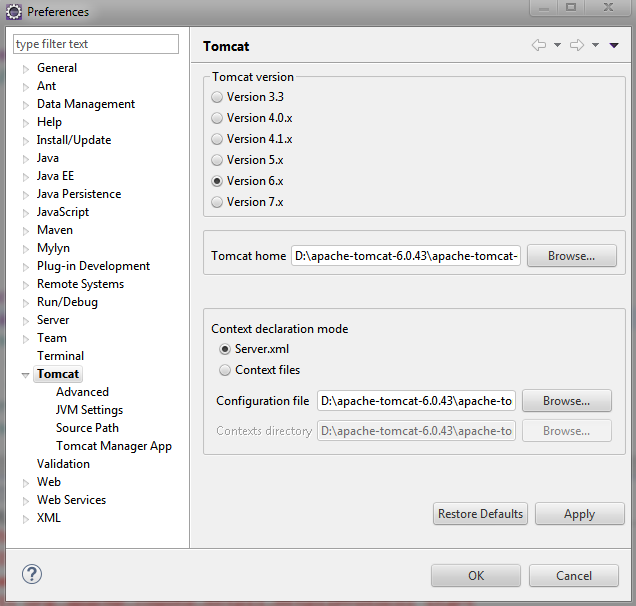The image size is (636, 606).
Task: Expand the Data Management node
Action: tap(26, 105)
